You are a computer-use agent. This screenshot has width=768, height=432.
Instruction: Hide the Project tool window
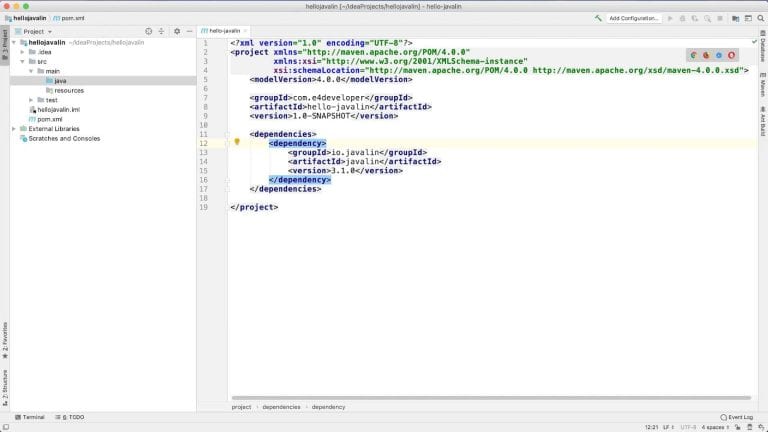pyautogui.click(x=188, y=31)
